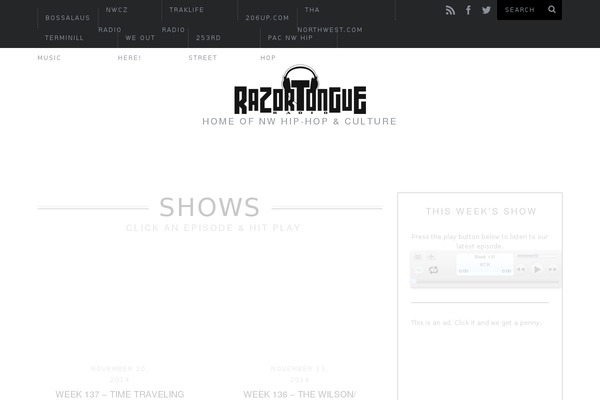This screenshot has width=600, height=400.
Task: Open the PAC NW HIP HOP menu link
Action: pos(287,47)
